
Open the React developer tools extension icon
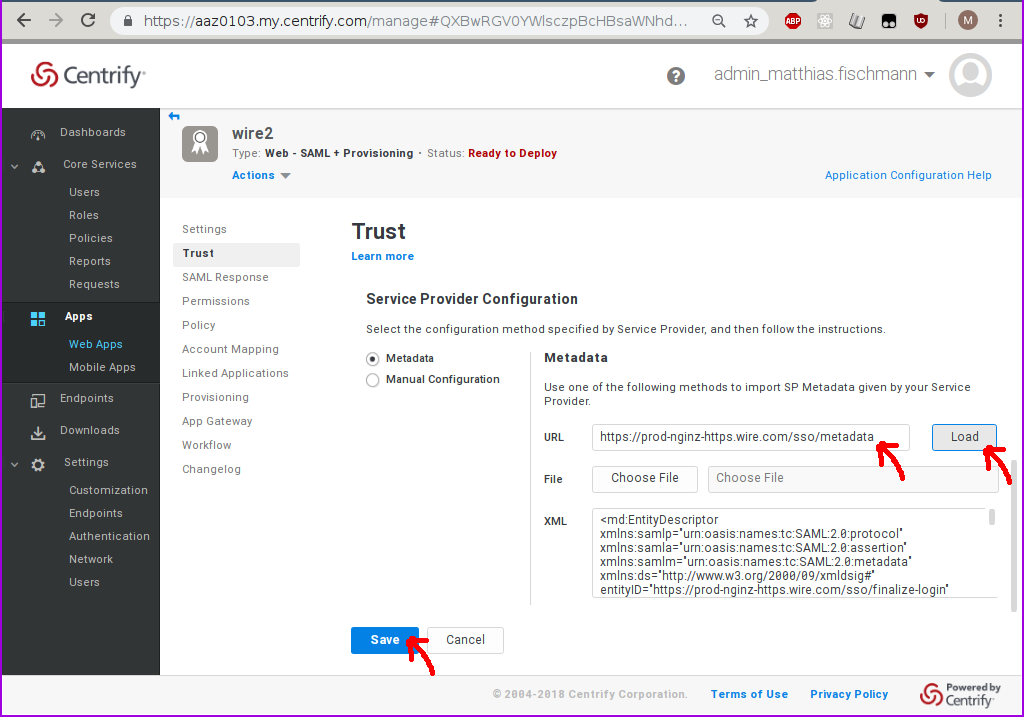point(825,21)
